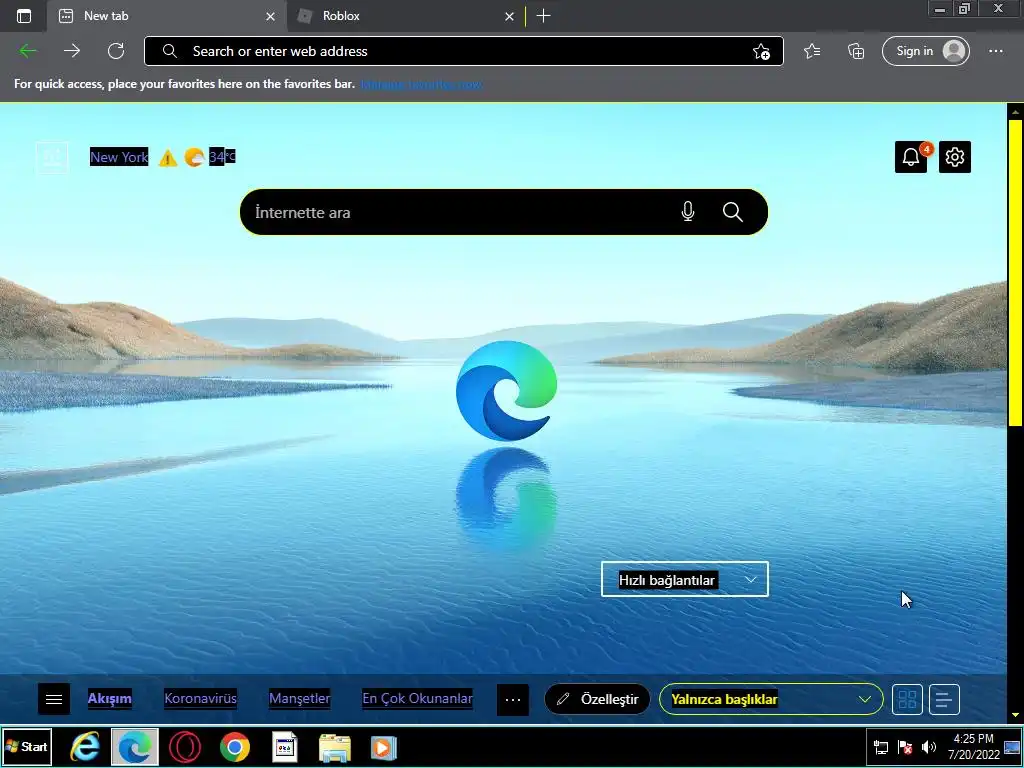
Task: Close the Roblox tab
Action: pyautogui.click(x=509, y=16)
